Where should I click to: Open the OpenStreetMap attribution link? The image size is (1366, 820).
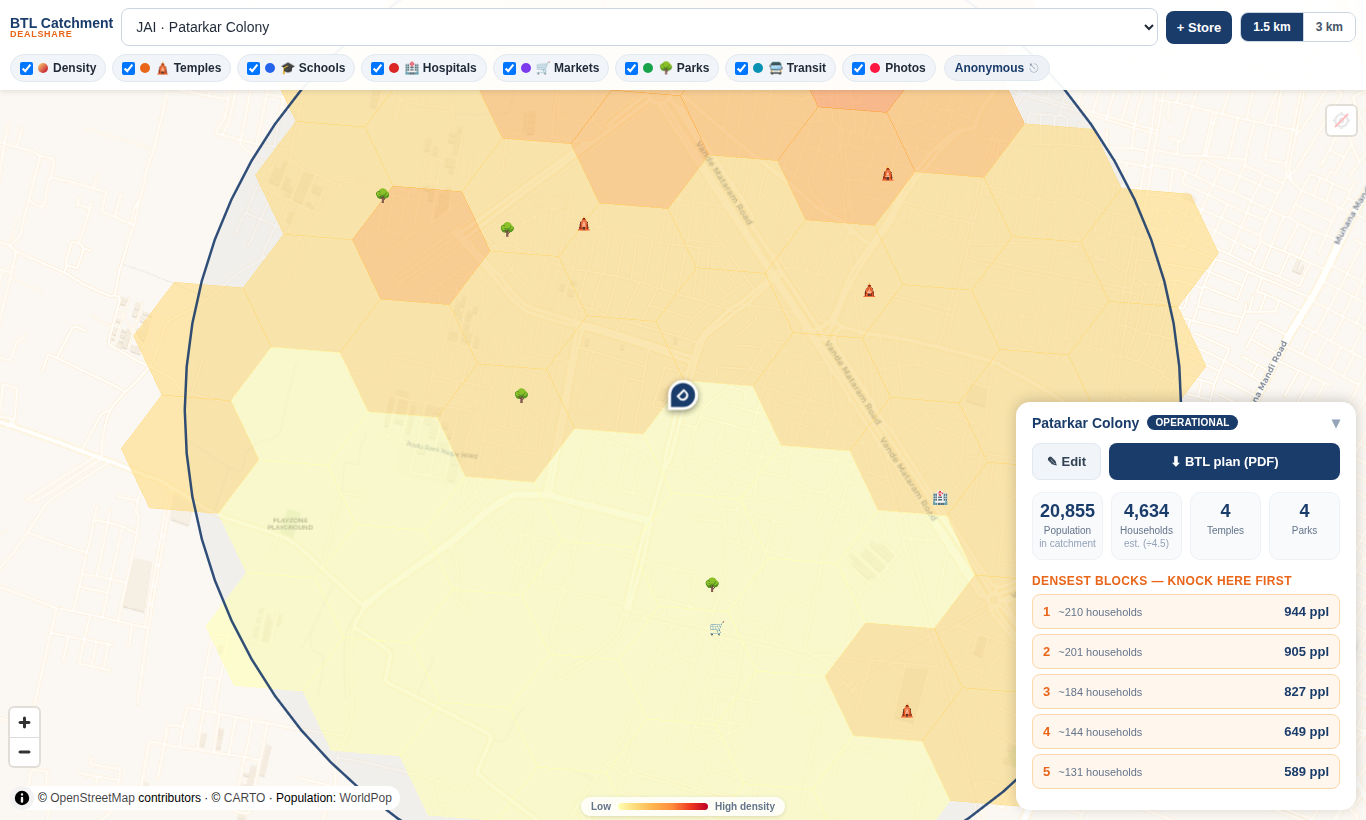(92, 798)
